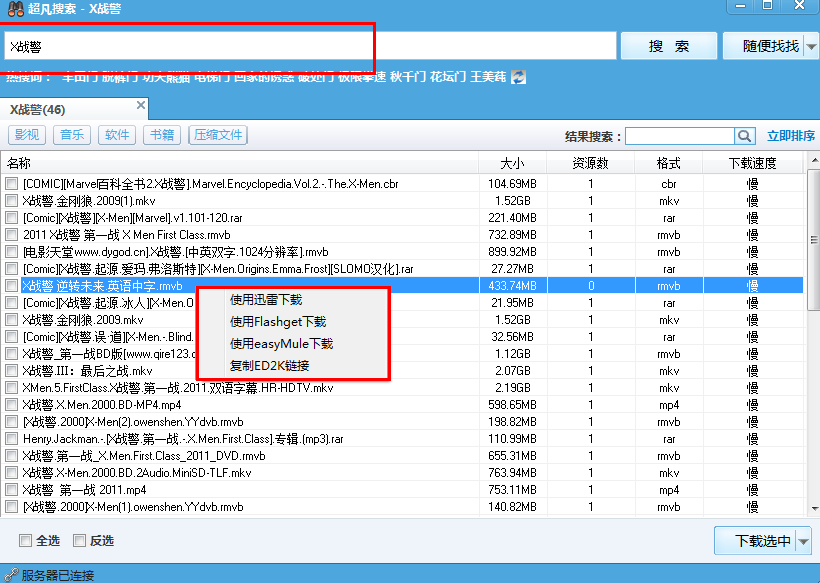Check the box for X战警 第一战 2011.mp4
Screen dimensions: 820x583
[12, 490]
